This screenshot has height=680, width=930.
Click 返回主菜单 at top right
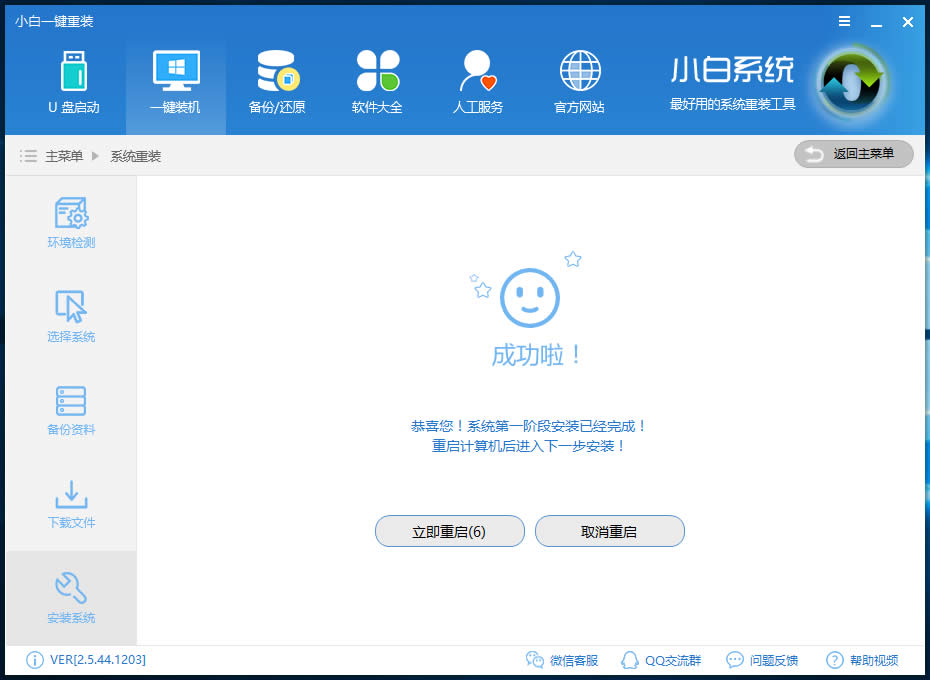[x=853, y=154]
